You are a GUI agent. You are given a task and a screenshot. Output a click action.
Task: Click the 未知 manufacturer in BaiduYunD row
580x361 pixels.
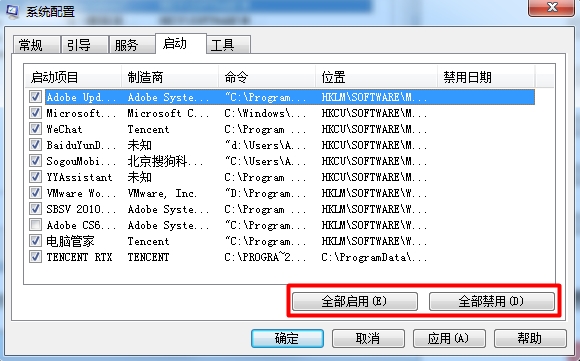(139, 145)
